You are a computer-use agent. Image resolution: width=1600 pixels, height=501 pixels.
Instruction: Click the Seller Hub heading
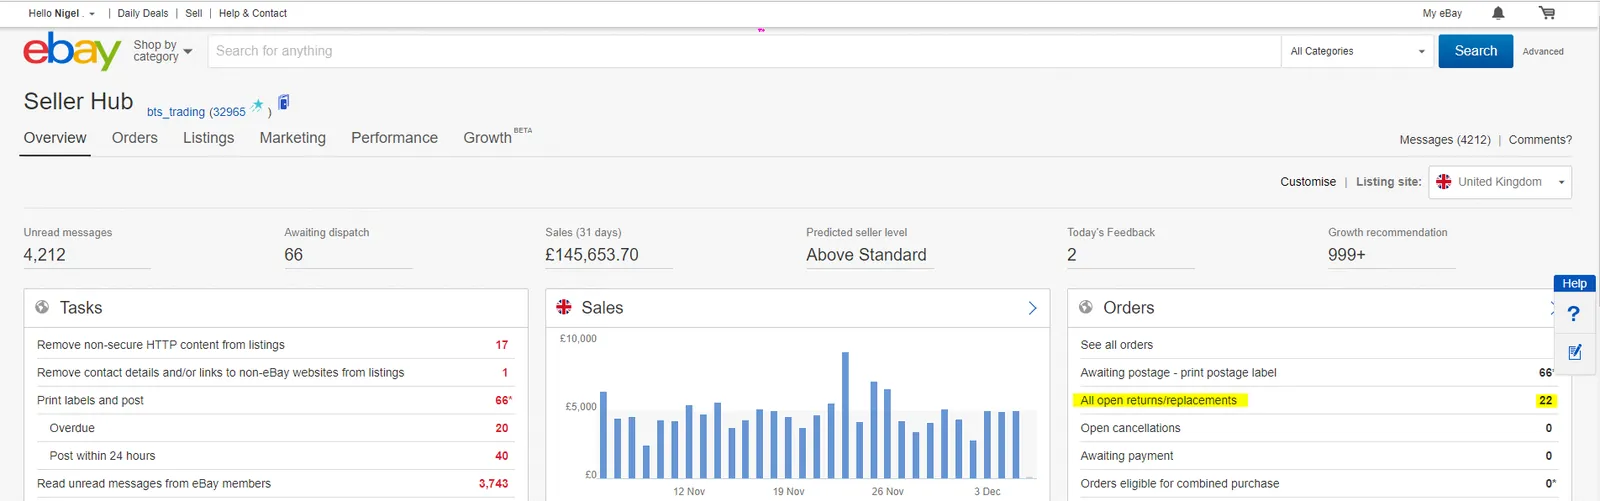(x=78, y=102)
